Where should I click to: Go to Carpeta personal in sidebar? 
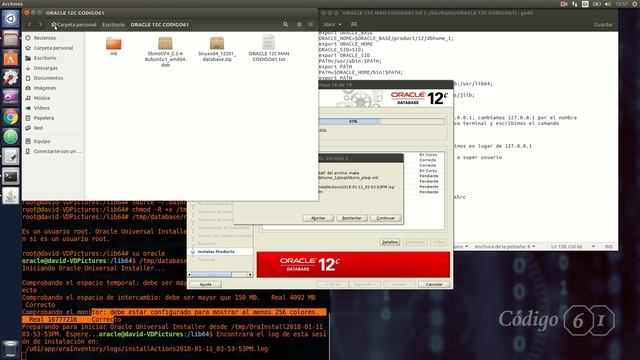click(53, 48)
